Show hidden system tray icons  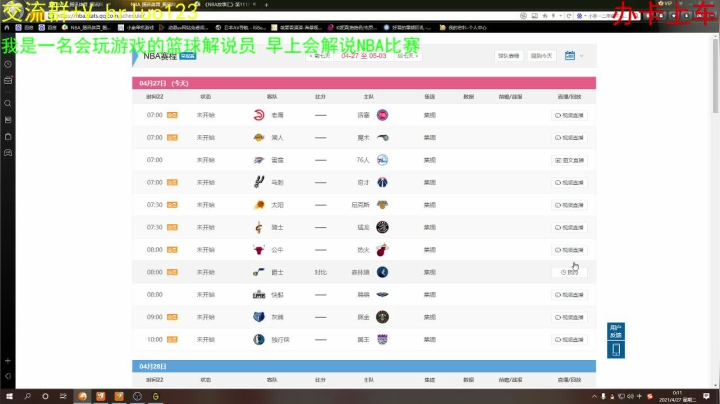click(x=595, y=396)
